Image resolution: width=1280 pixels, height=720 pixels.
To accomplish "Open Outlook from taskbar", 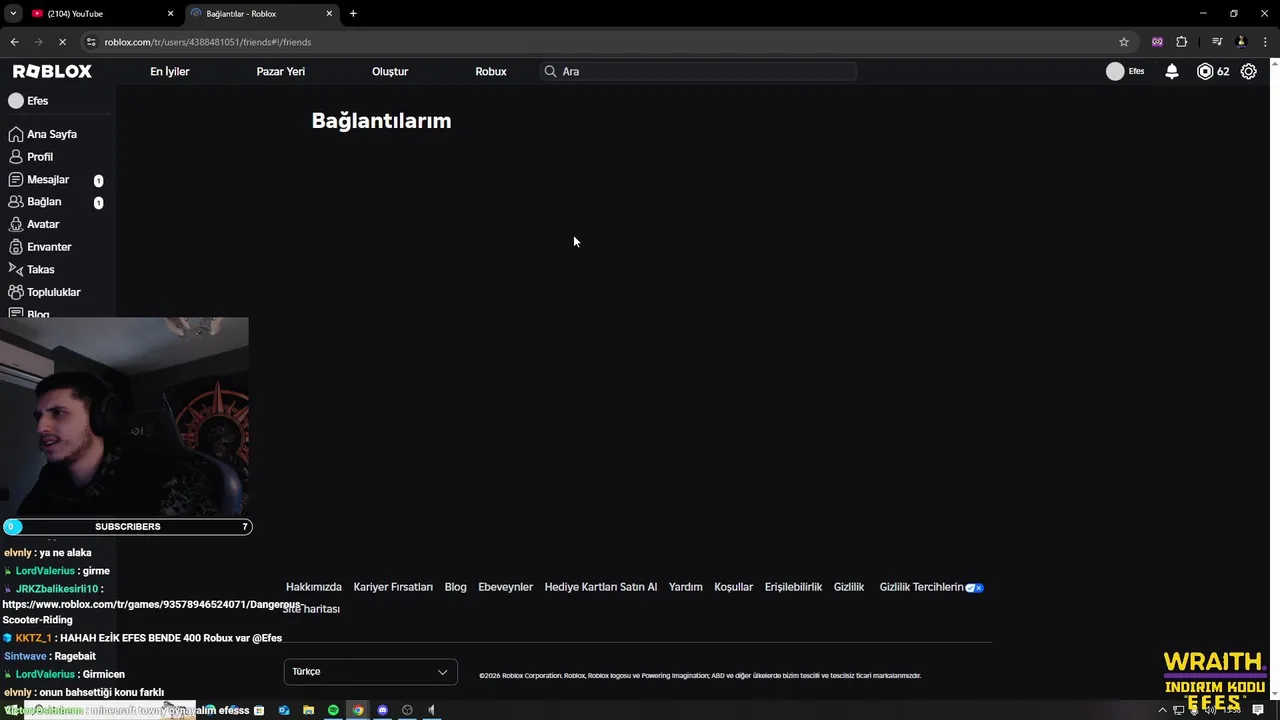I will tap(284, 710).
